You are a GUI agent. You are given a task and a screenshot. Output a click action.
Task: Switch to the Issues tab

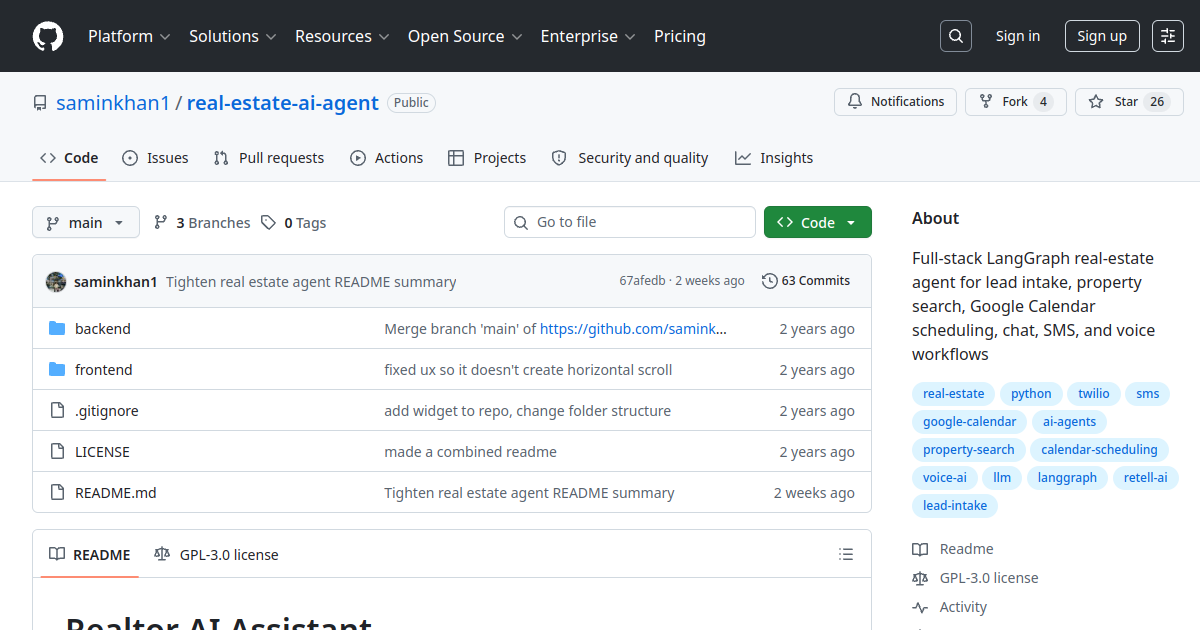point(155,158)
